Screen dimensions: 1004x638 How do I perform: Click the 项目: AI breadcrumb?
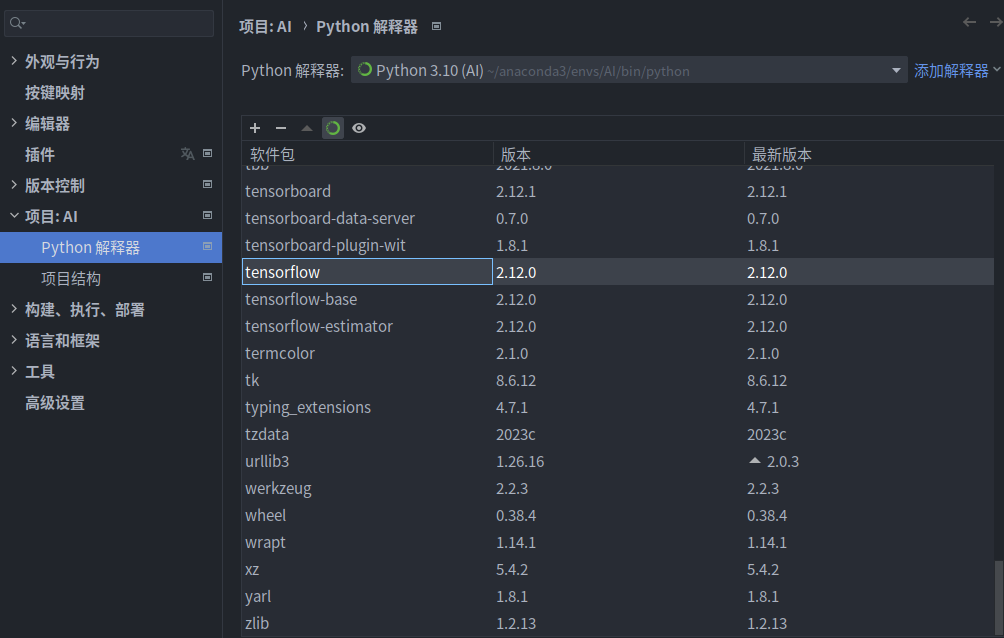point(265,26)
